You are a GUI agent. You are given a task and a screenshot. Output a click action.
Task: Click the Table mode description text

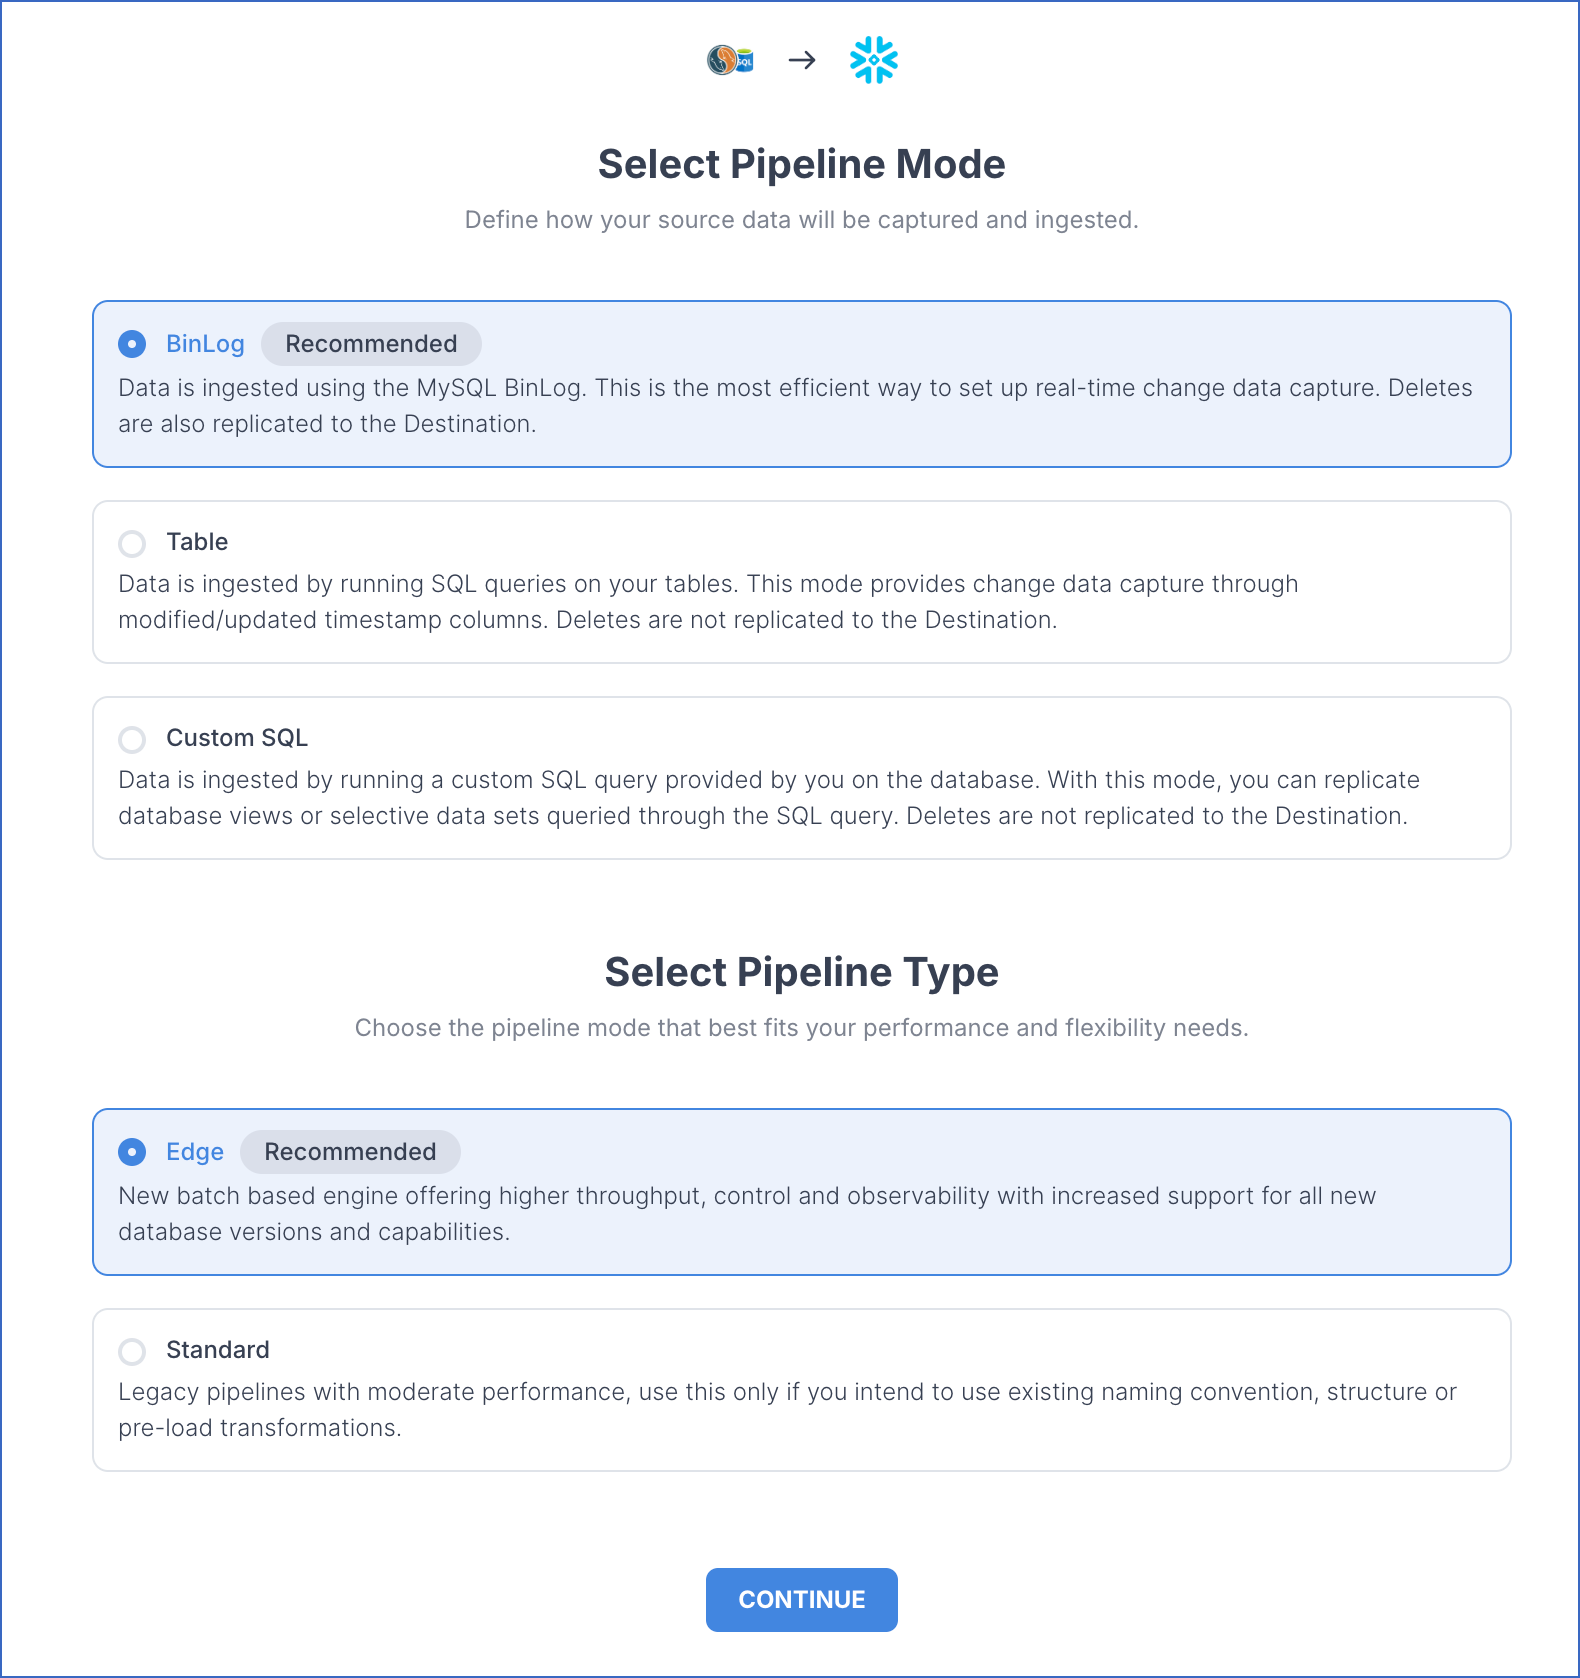click(708, 602)
